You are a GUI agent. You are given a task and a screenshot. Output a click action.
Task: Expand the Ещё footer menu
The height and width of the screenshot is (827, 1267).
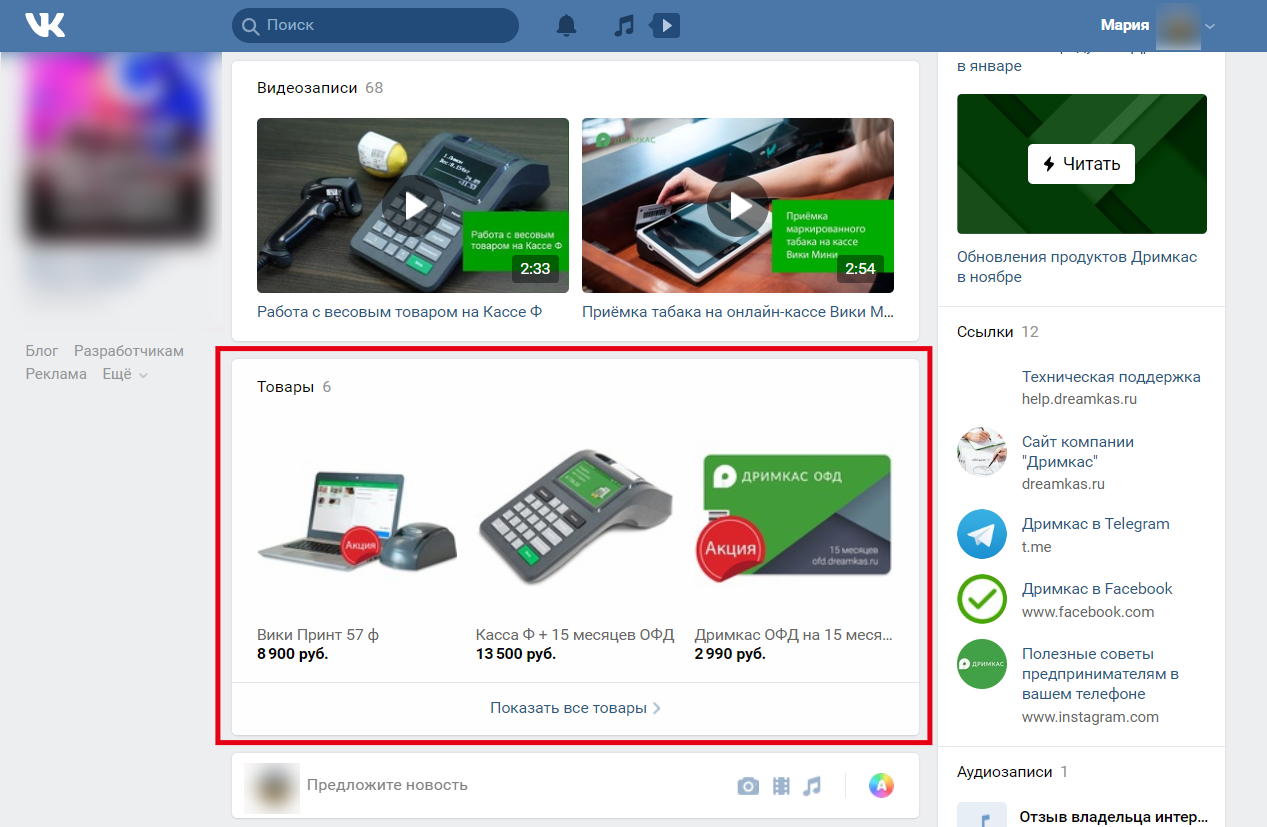125,374
